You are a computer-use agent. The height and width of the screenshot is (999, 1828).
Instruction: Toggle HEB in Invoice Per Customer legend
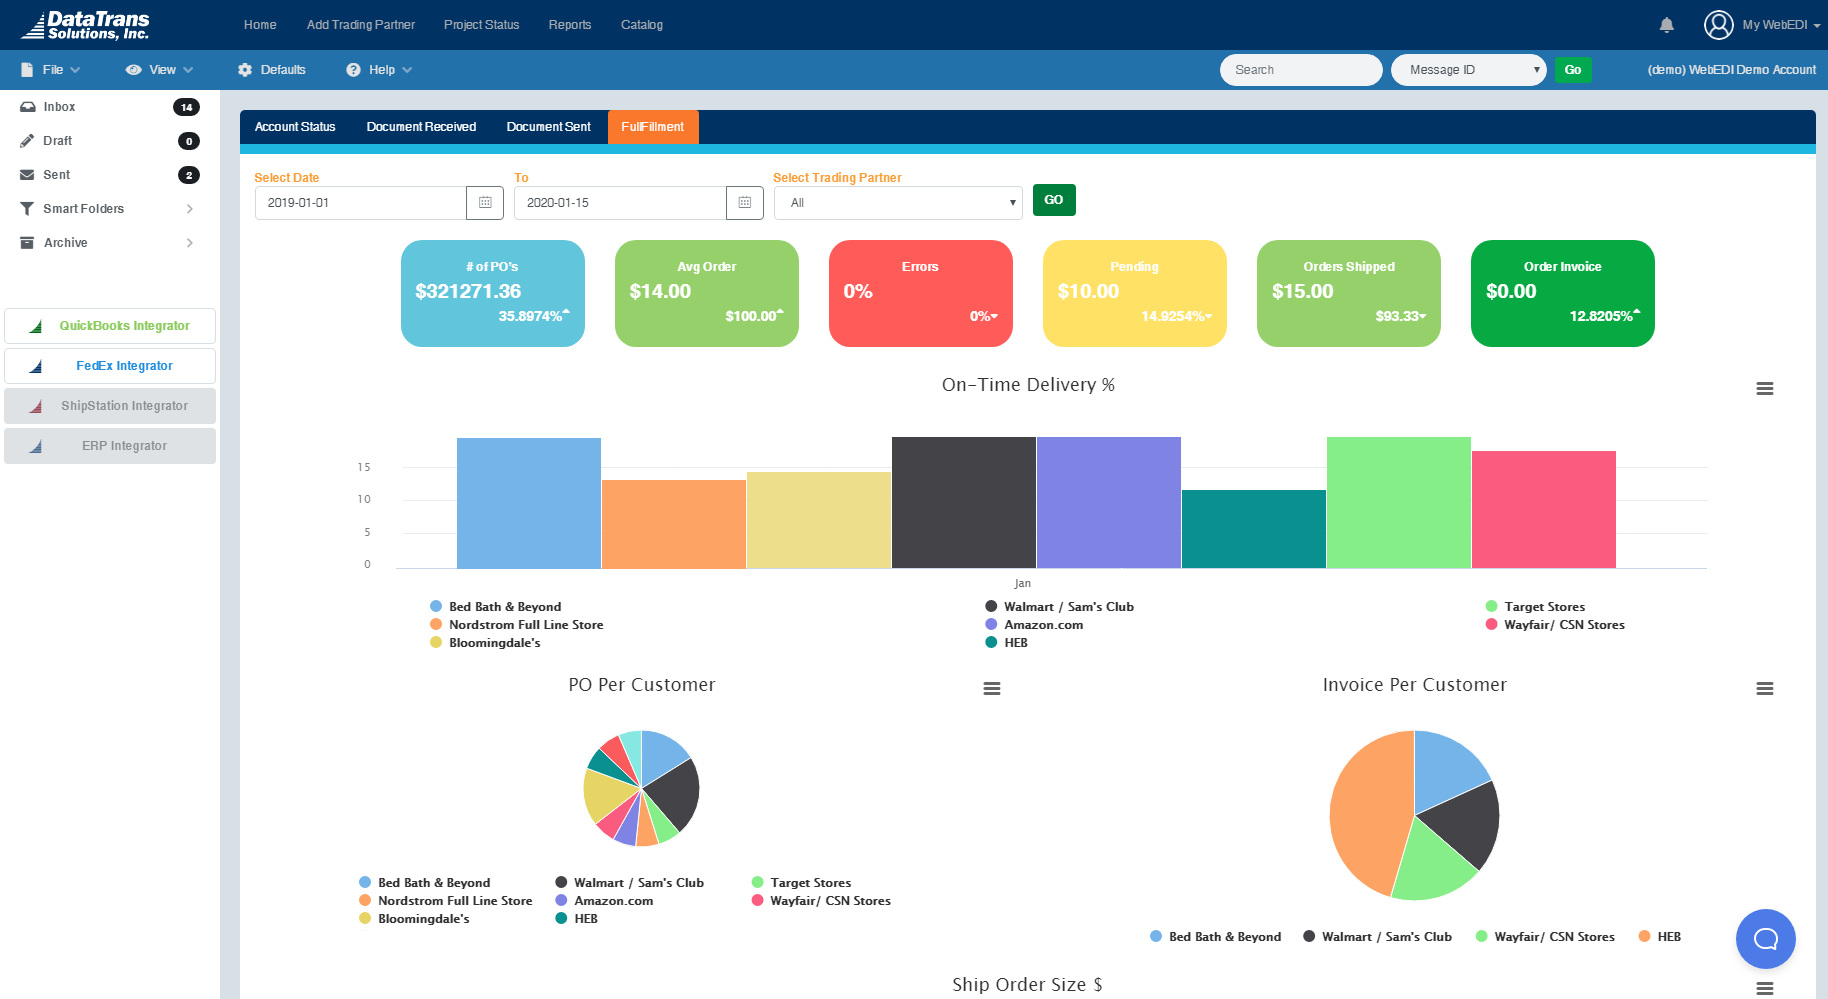1664,936
